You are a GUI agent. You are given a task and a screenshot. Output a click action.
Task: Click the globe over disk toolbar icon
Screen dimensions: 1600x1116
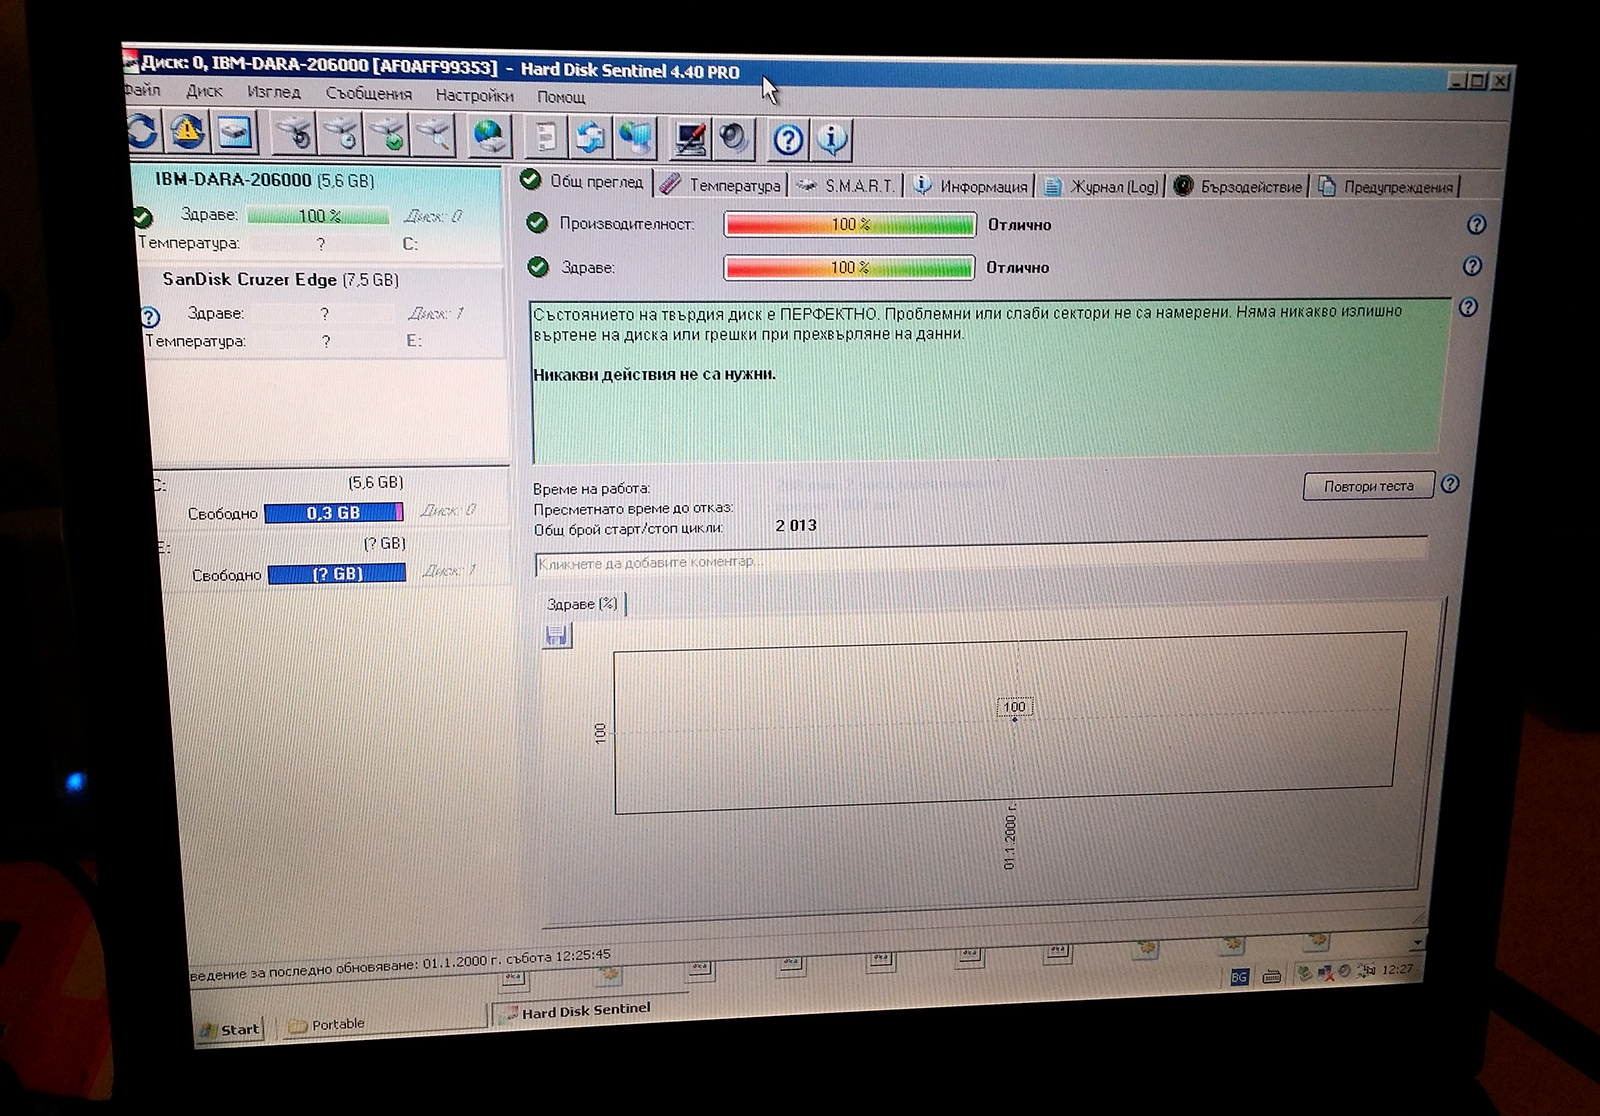point(490,136)
